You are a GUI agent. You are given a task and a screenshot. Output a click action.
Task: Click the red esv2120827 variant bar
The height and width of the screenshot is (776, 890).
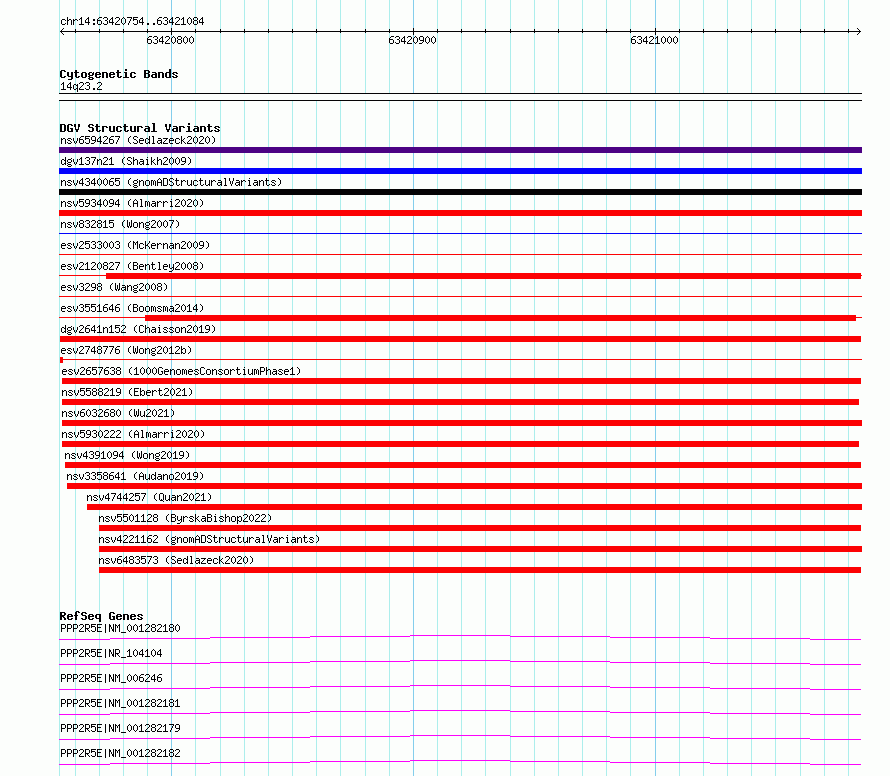pyautogui.click(x=484, y=276)
